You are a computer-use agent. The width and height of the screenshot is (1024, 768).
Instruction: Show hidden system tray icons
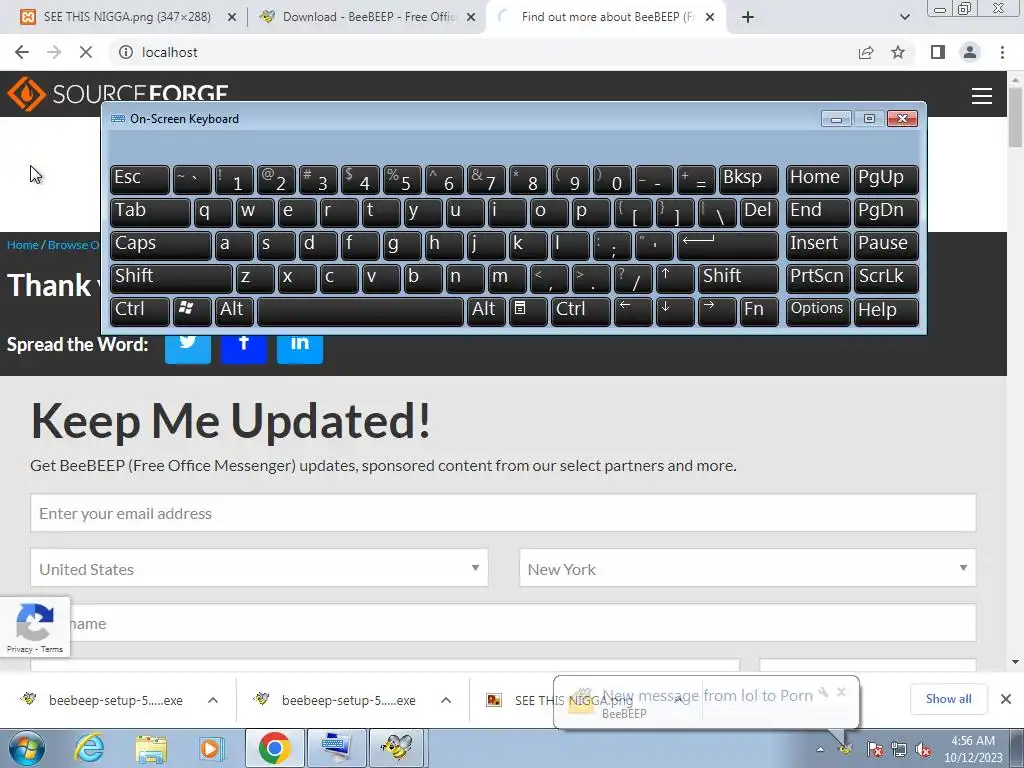click(x=820, y=749)
